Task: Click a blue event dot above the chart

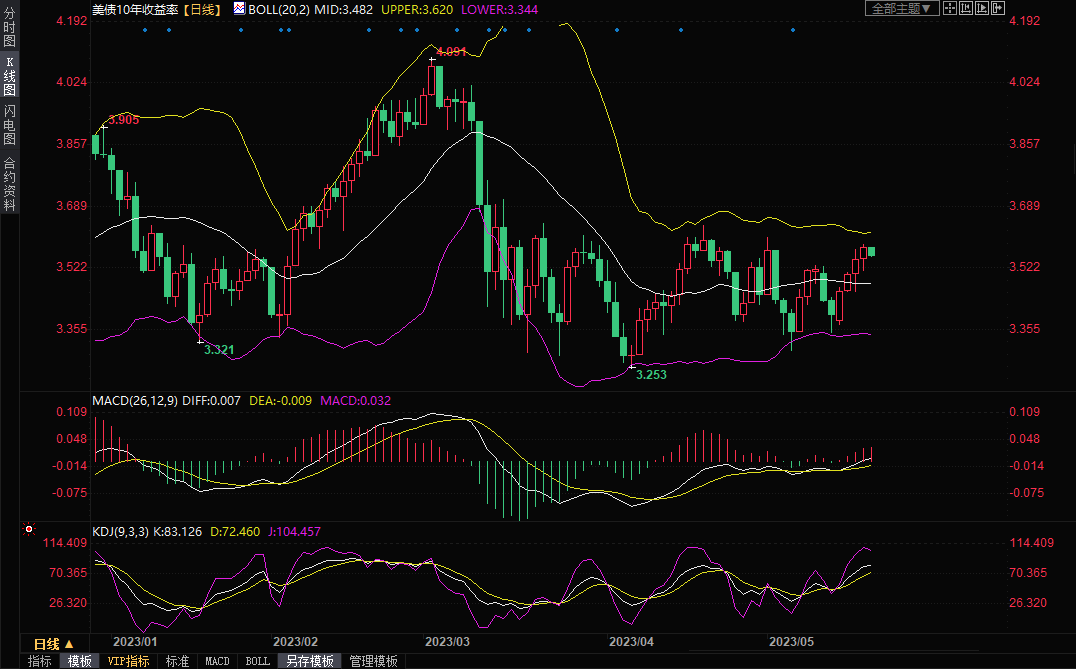Action: pyautogui.click(x=145, y=29)
